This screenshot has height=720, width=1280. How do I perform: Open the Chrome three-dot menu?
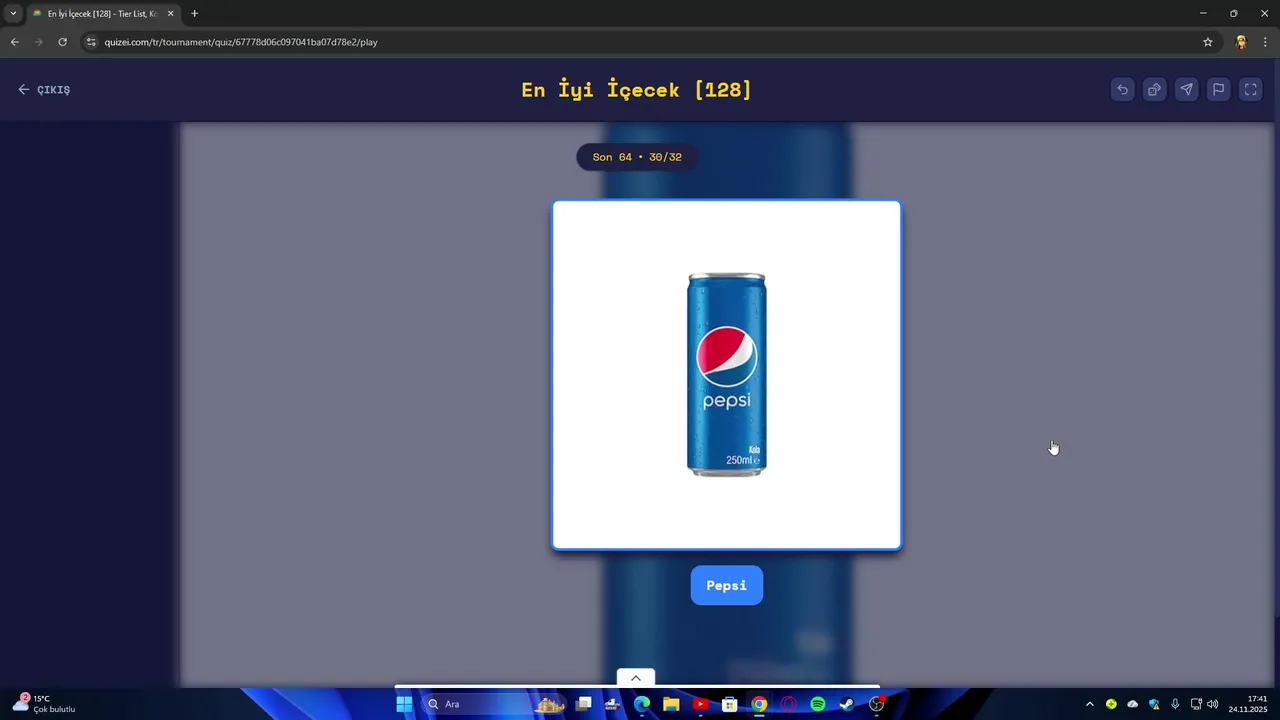point(1265,42)
